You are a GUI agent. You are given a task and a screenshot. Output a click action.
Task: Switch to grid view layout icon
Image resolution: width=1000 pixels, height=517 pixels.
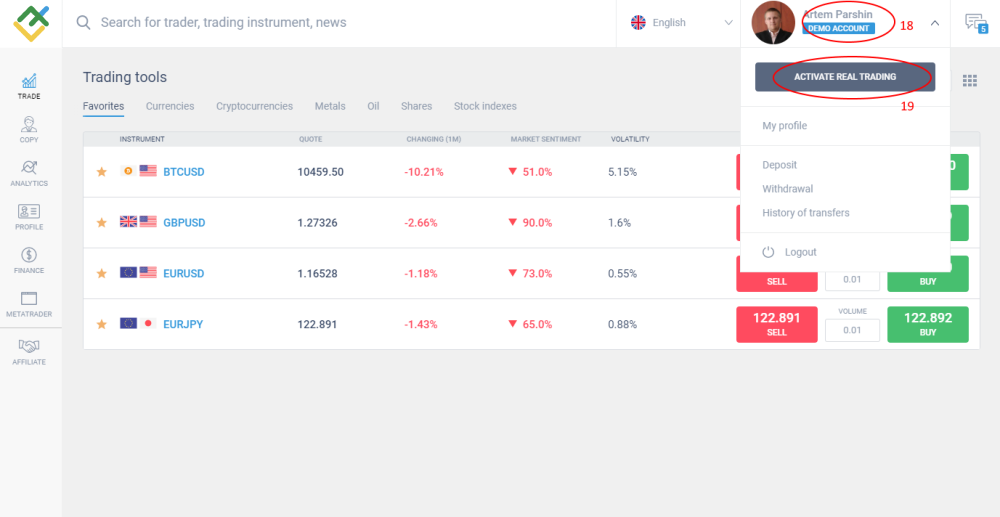969,80
